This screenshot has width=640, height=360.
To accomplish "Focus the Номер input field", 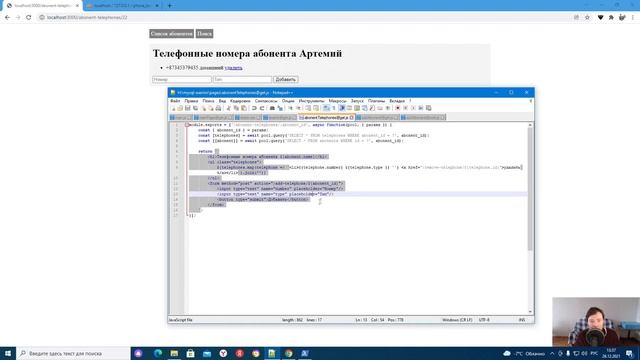I will pos(182,79).
